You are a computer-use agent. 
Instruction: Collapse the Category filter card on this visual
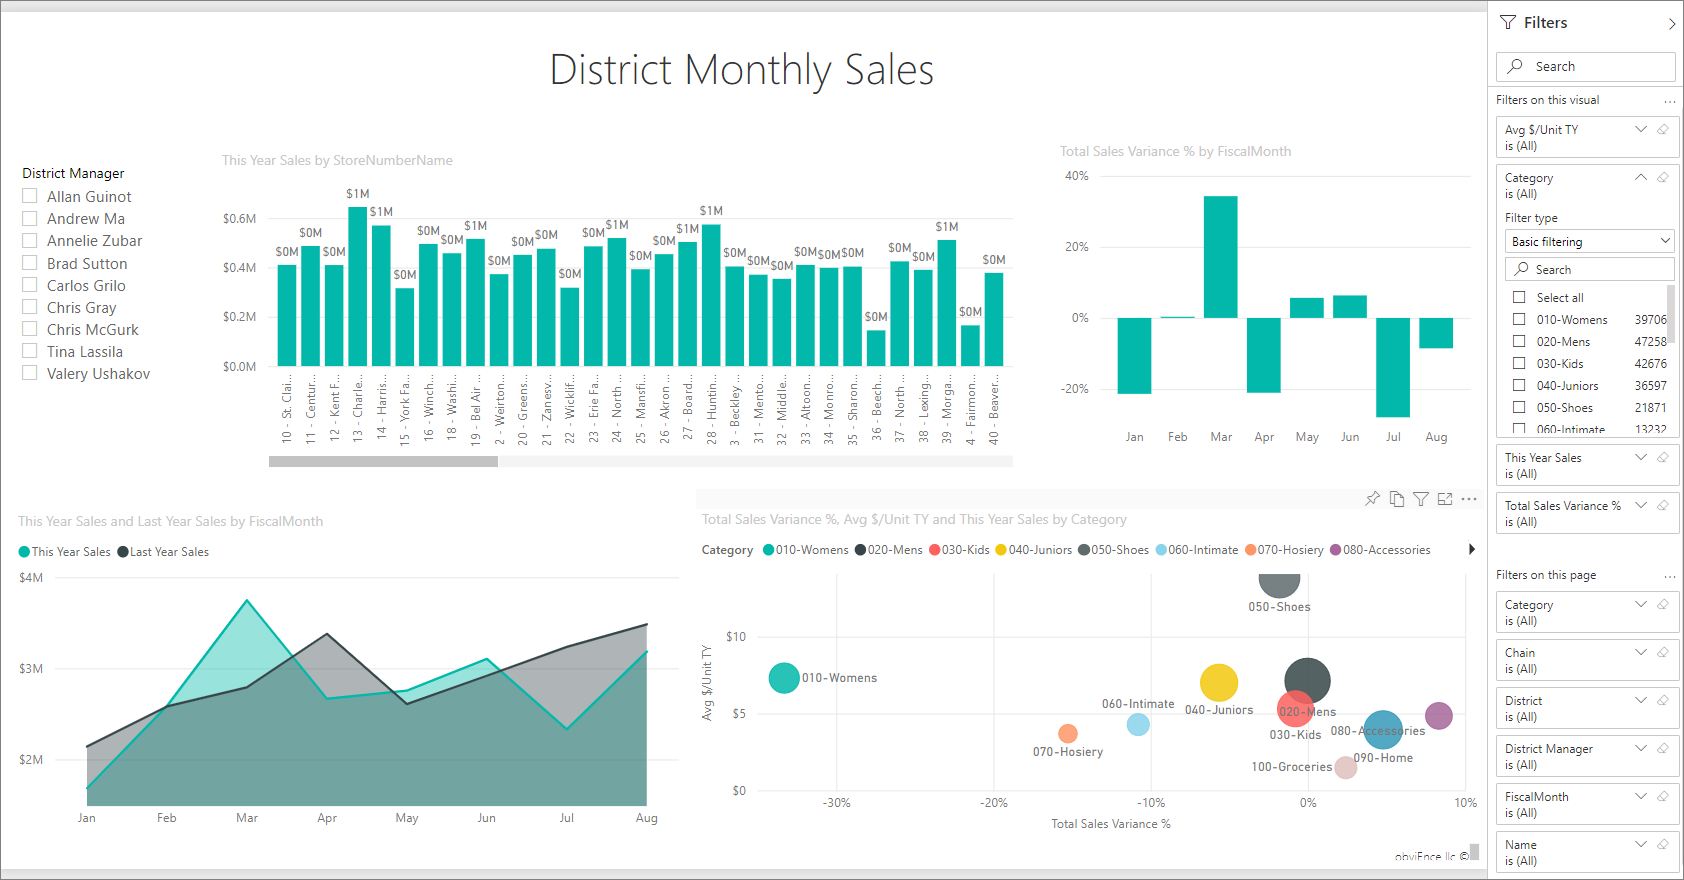tap(1640, 177)
